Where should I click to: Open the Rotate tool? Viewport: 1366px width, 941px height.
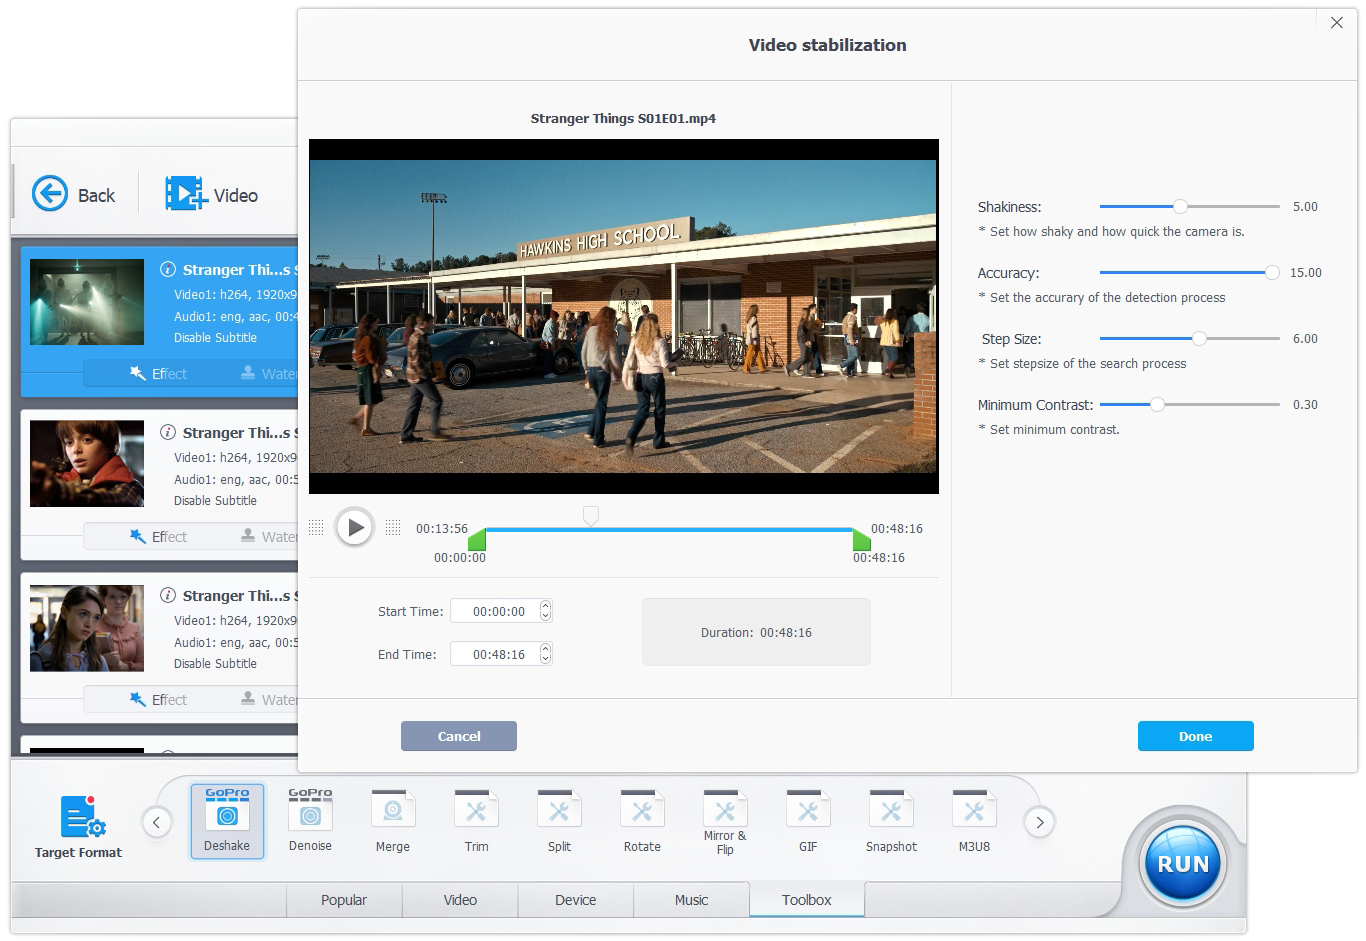[x=642, y=821]
